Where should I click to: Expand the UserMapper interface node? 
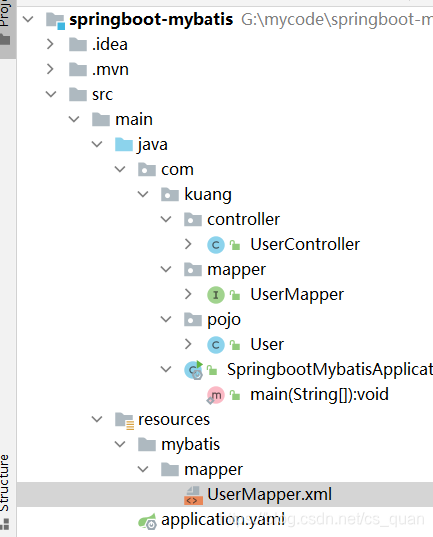[188, 294]
